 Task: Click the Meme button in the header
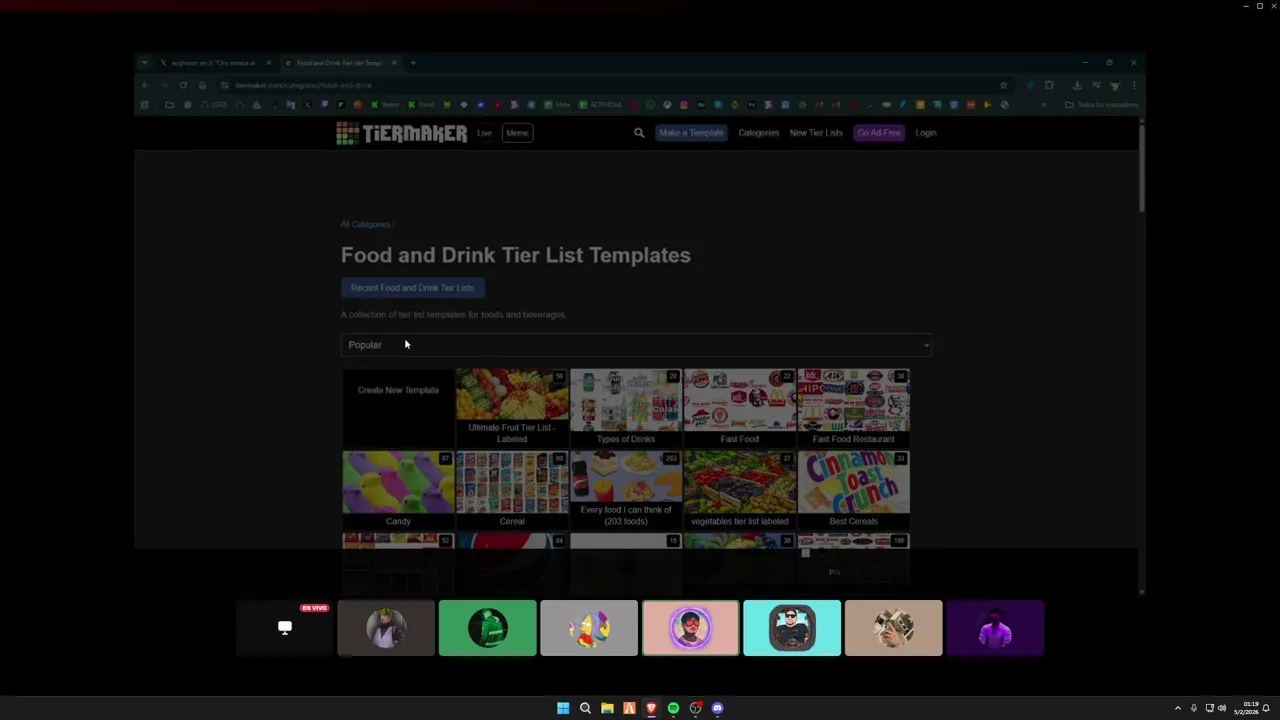coord(517,133)
